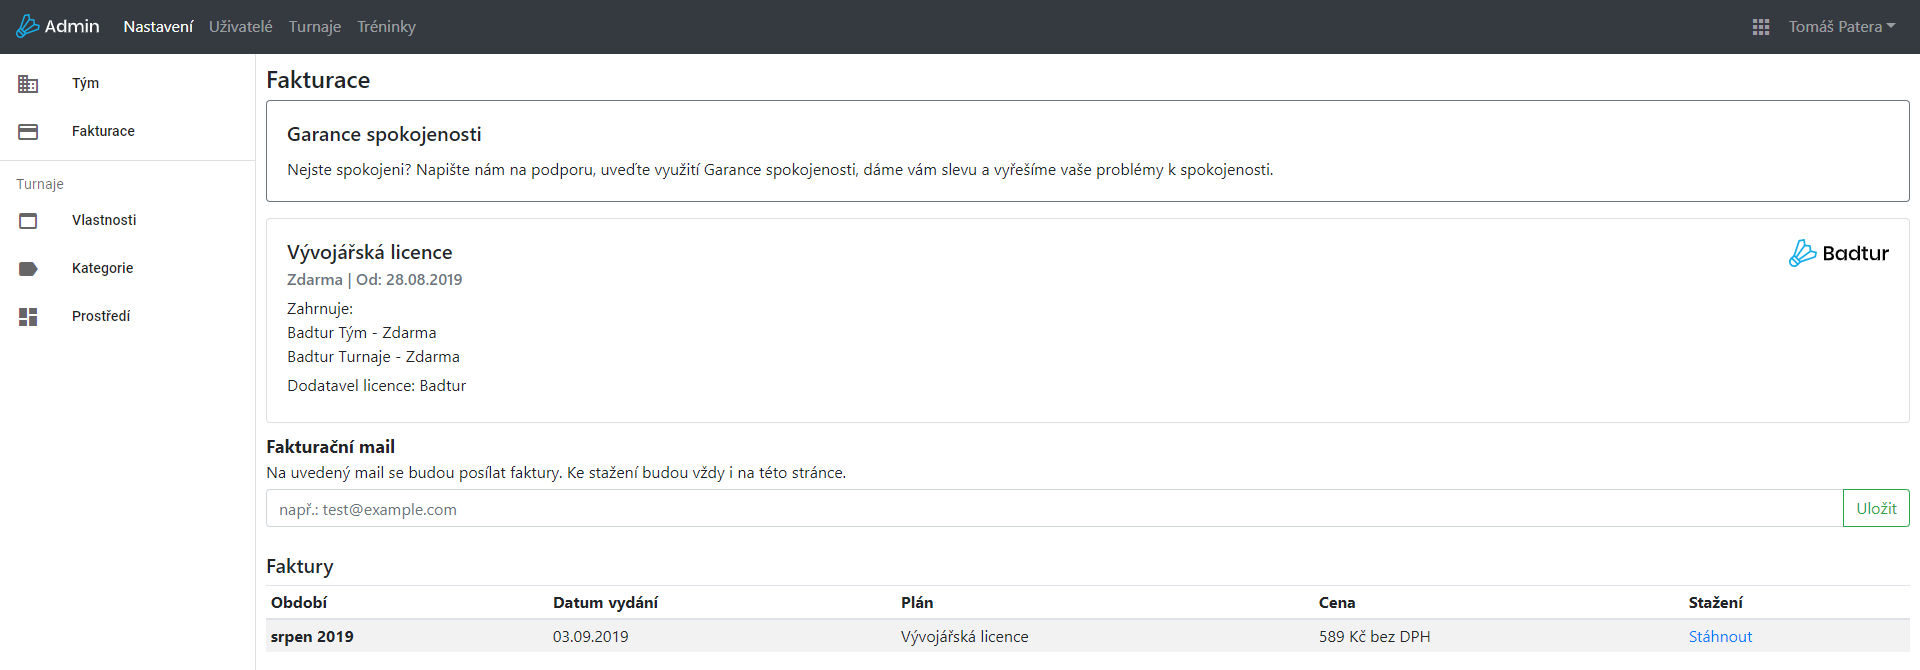This screenshot has height=670, width=1920.
Task: Click 'Zdarma | Od: 28.08.2019' subtitle
Action: pyautogui.click(x=375, y=279)
